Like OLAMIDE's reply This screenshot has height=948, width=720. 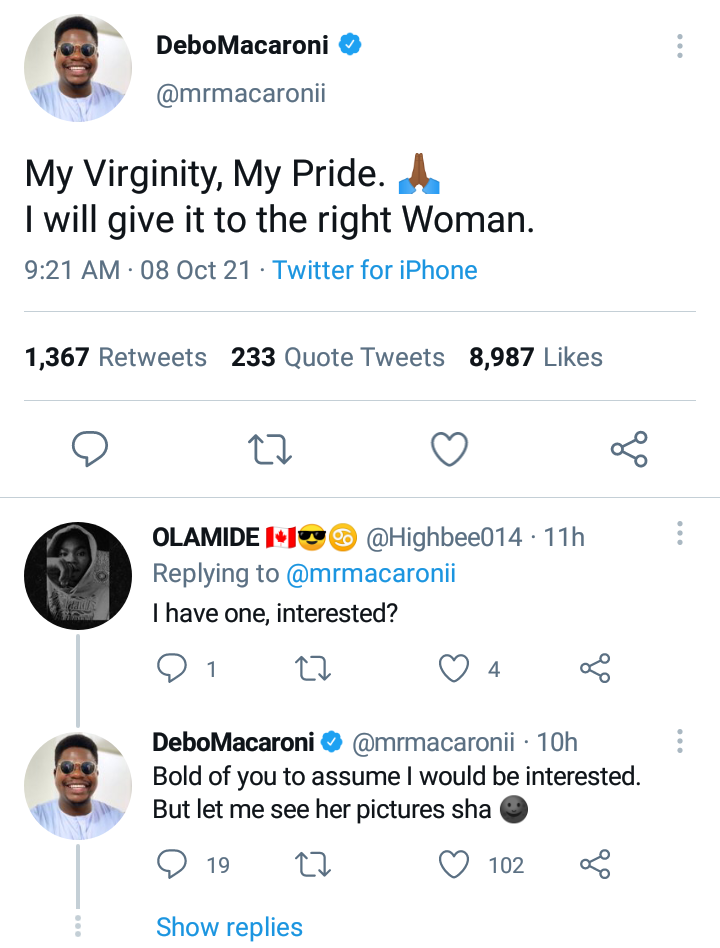click(455, 668)
